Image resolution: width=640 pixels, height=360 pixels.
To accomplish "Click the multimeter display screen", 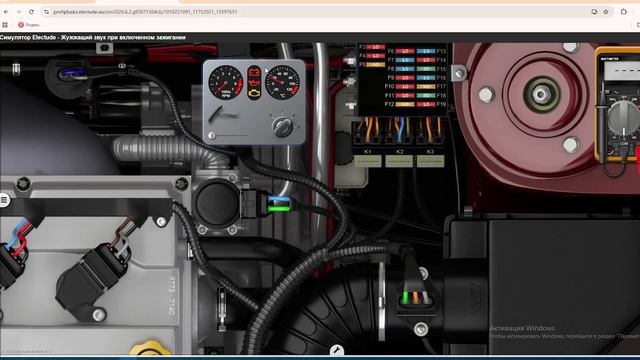I will 622,71.
